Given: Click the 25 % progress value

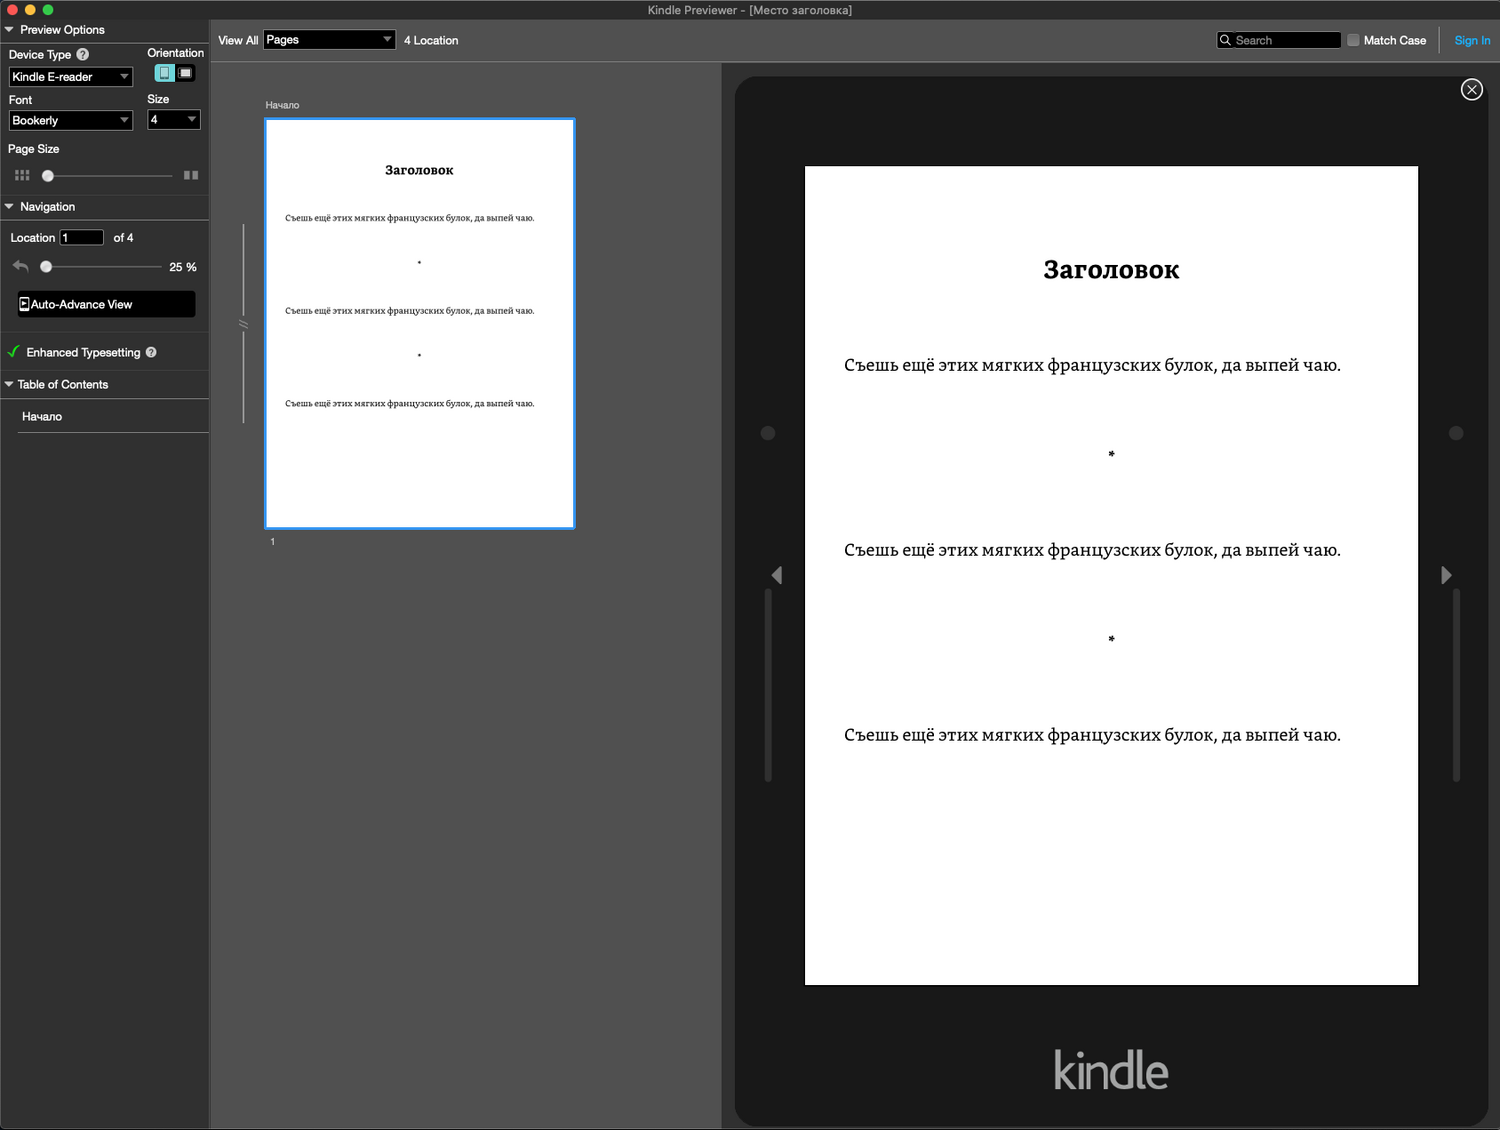Looking at the screenshot, I should (x=183, y=267).
